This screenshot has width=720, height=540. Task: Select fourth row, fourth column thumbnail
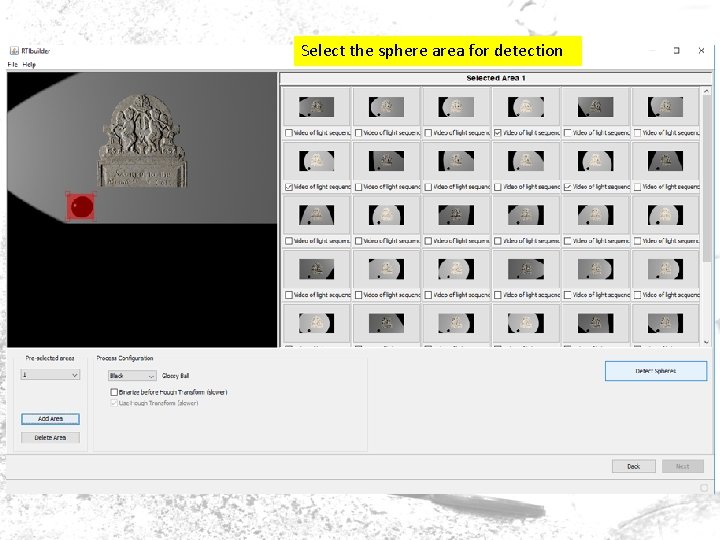tap(526, 269)
